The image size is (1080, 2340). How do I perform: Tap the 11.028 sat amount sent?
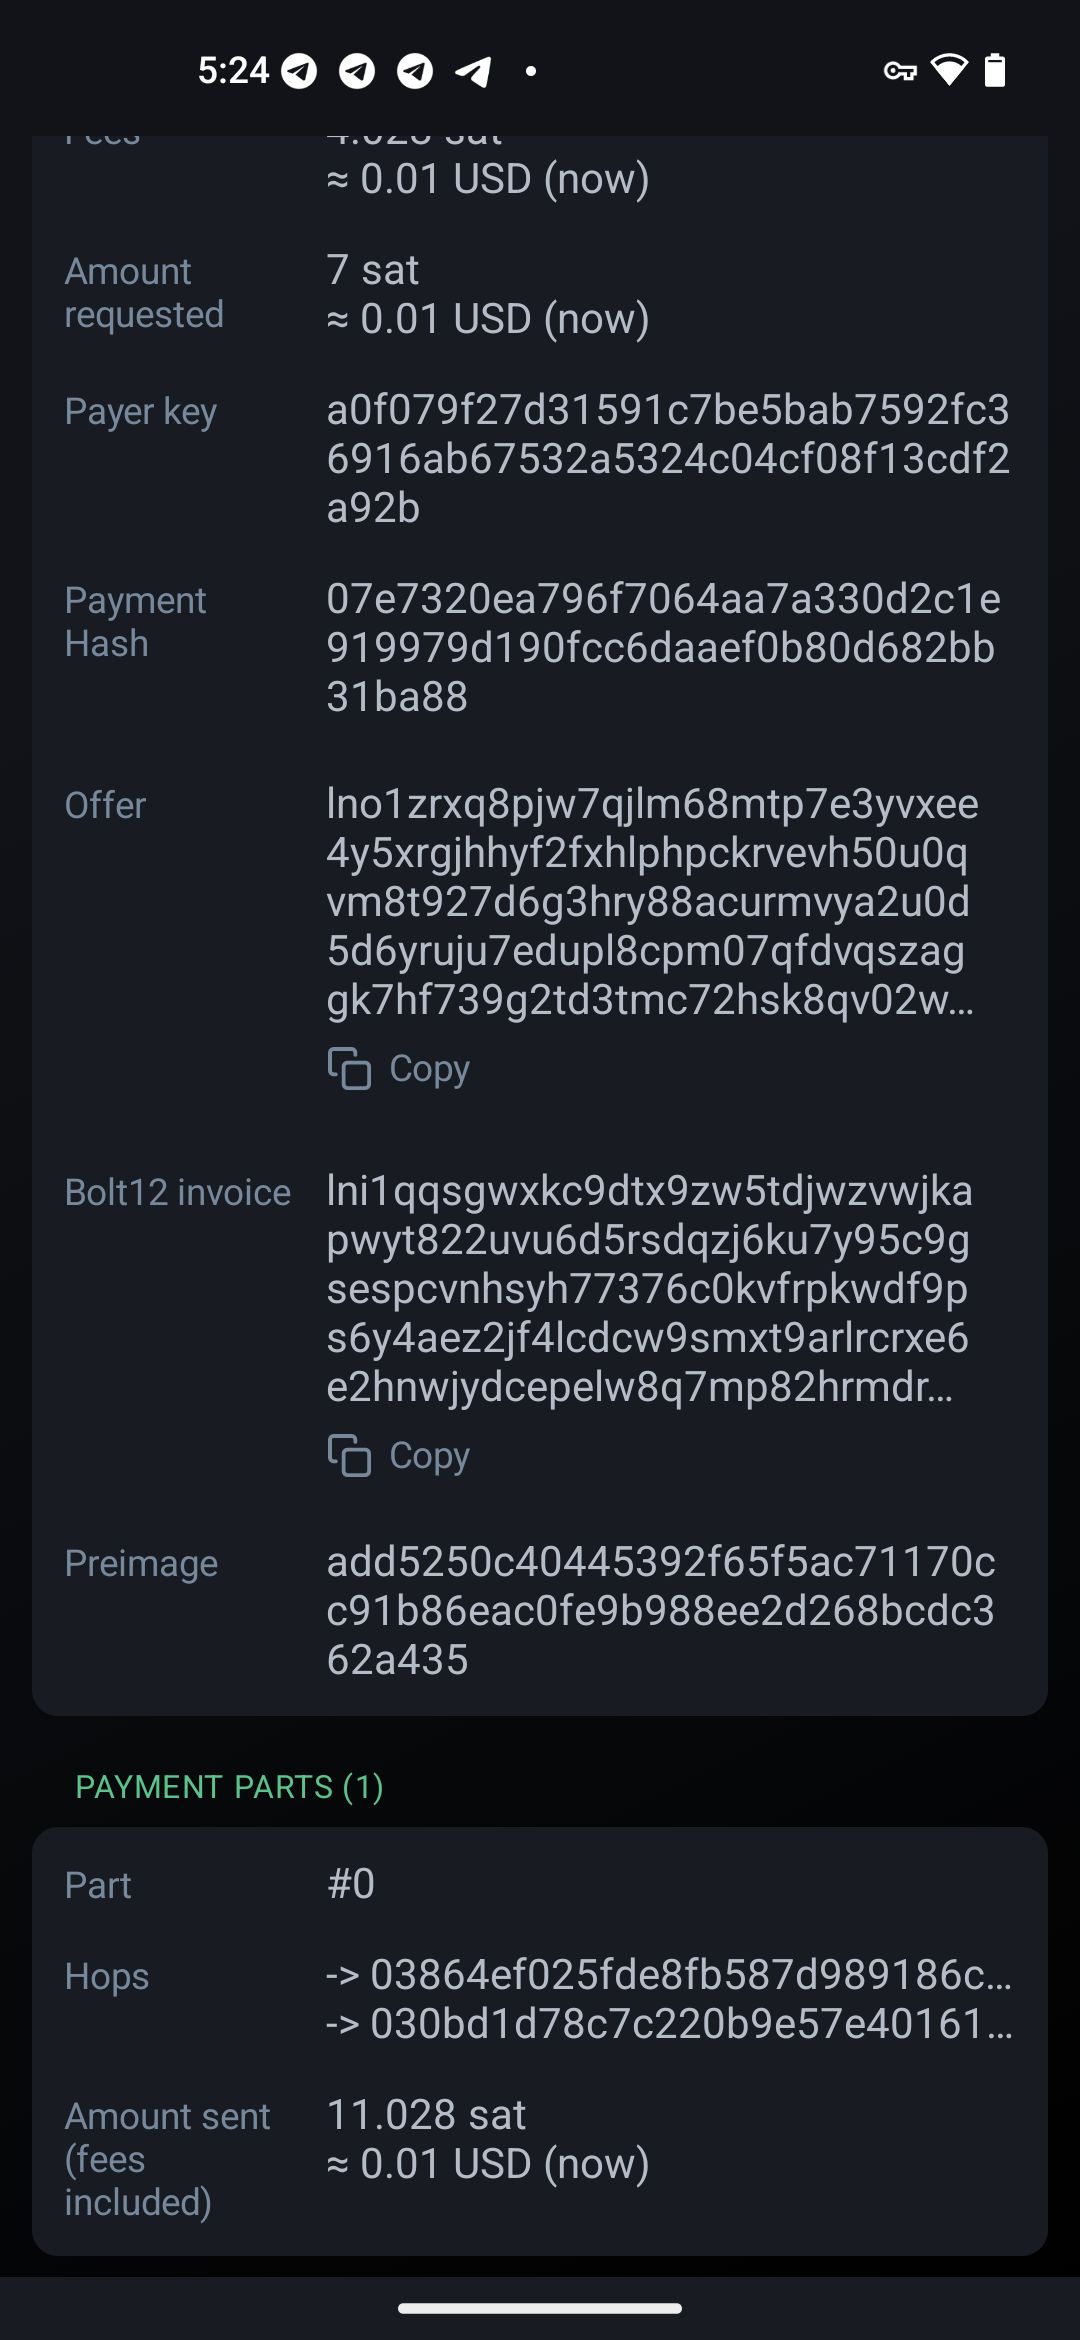tap(426, 2114)
